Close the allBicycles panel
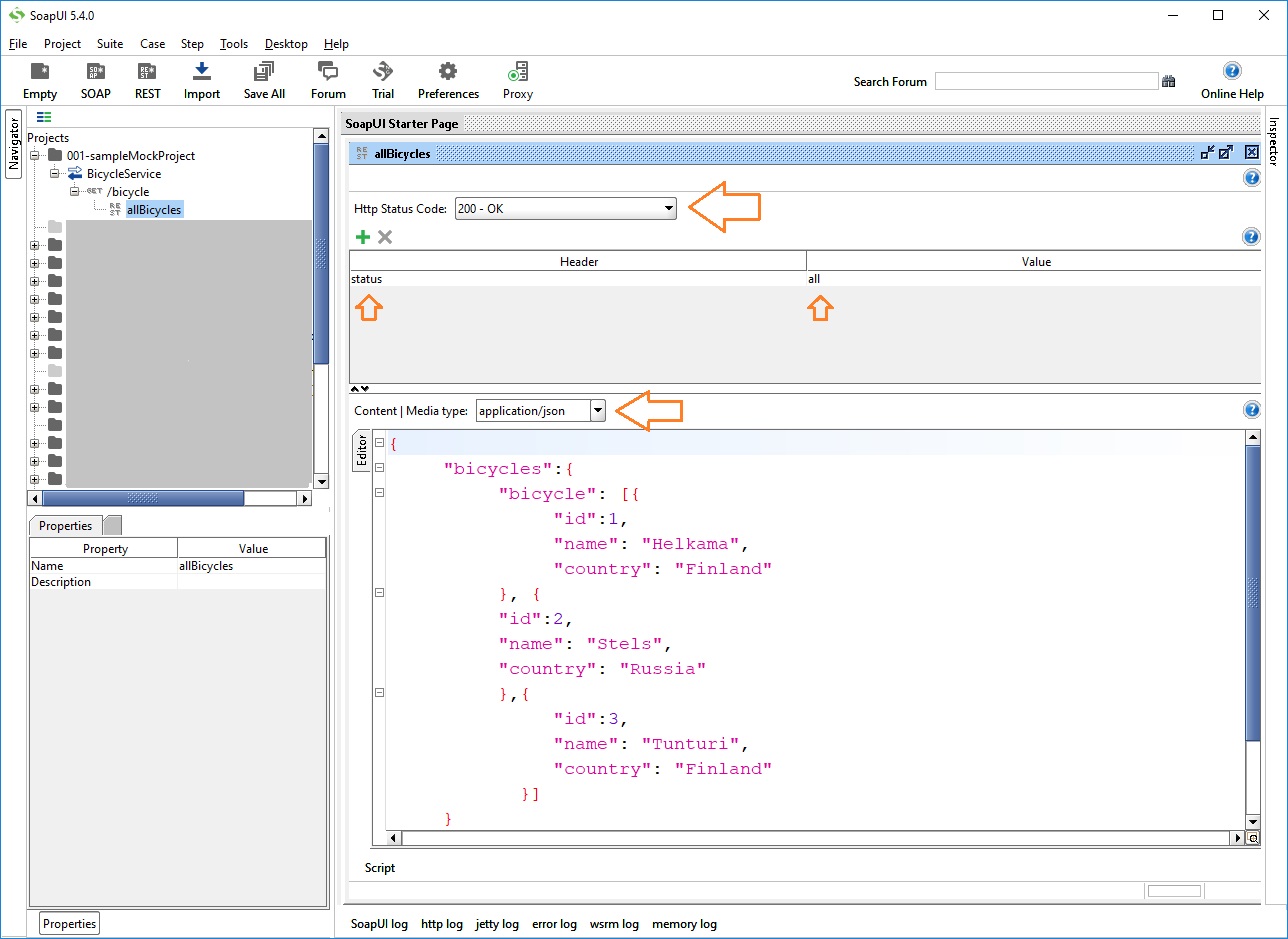1288x939 pixels. (1251, 153)
